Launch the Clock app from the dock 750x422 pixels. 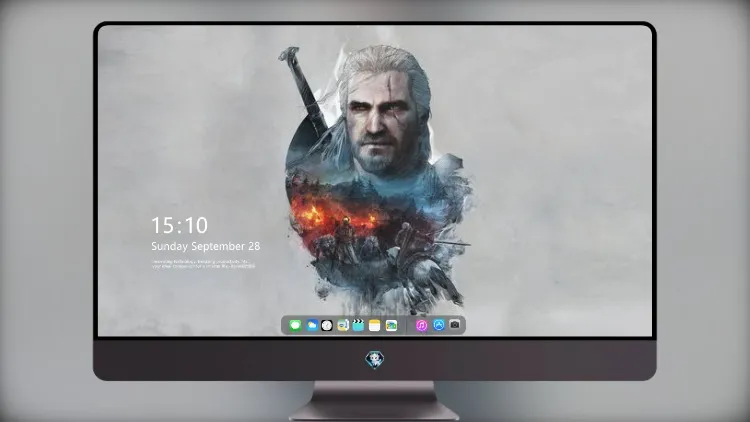(x=327, y=325)
